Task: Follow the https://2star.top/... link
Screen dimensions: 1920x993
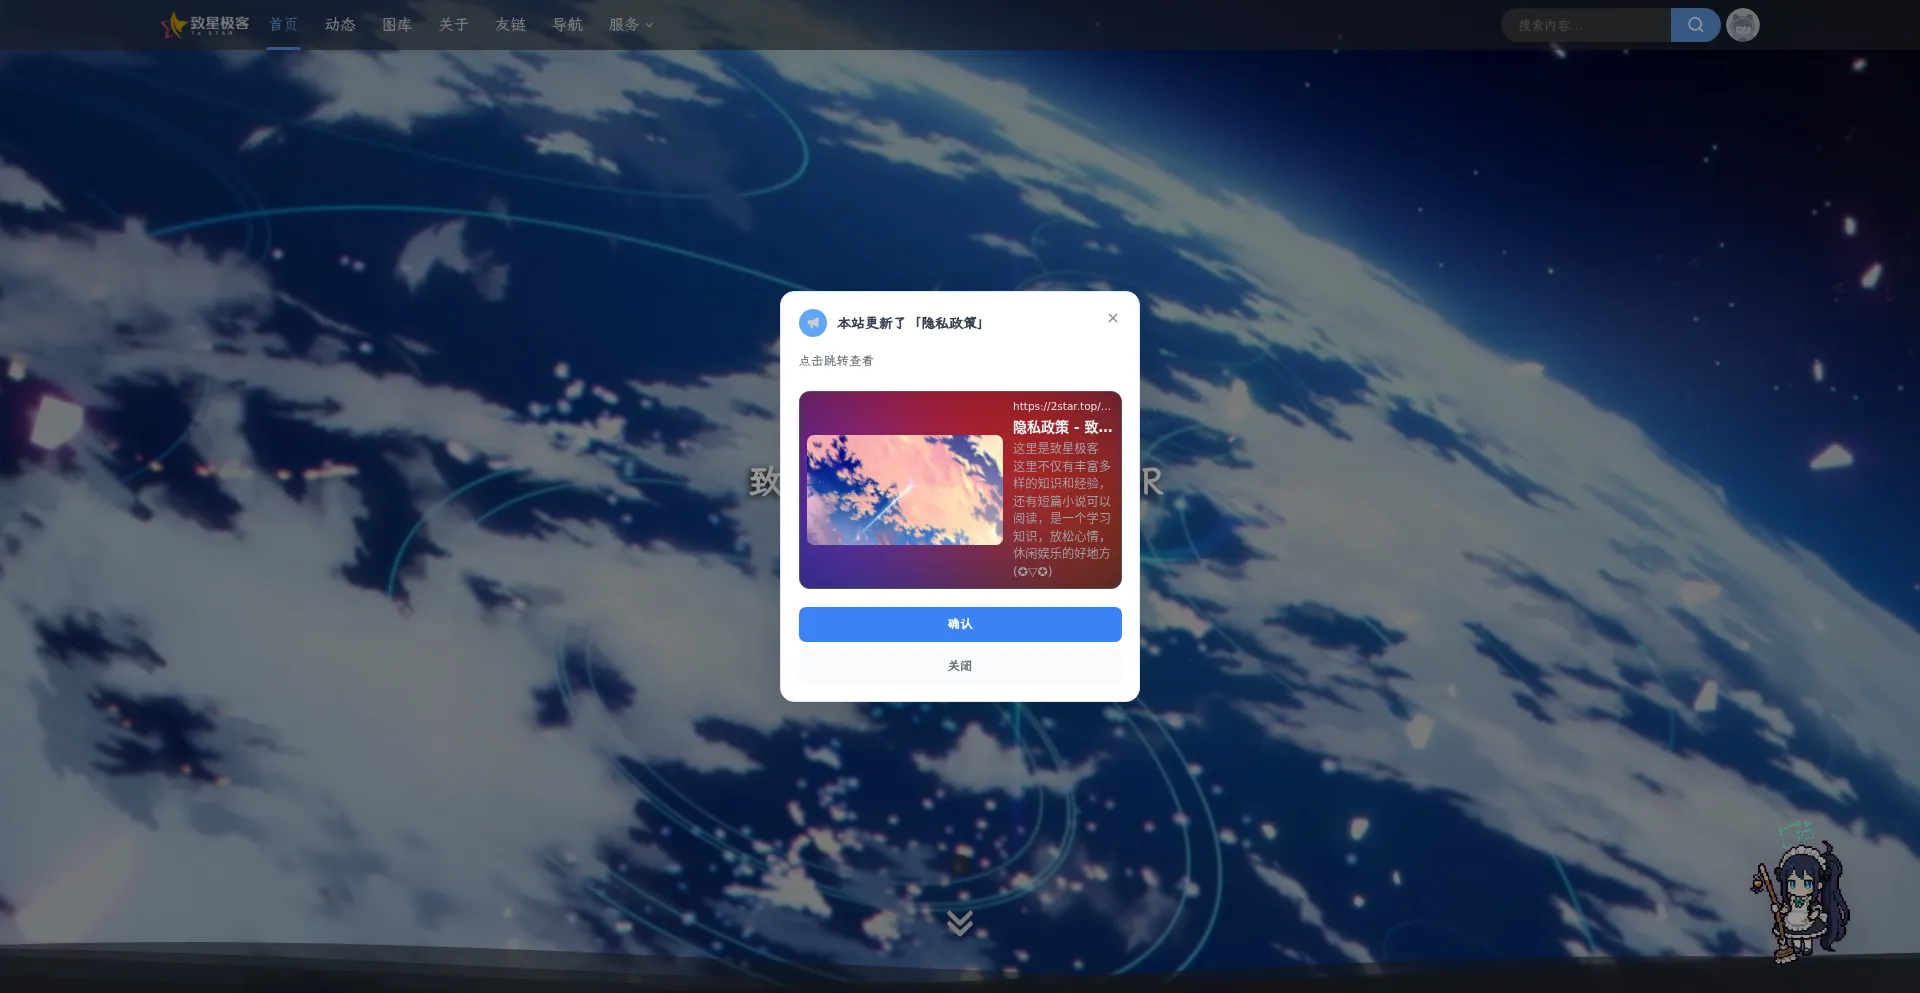Action: coord(1062,406)
